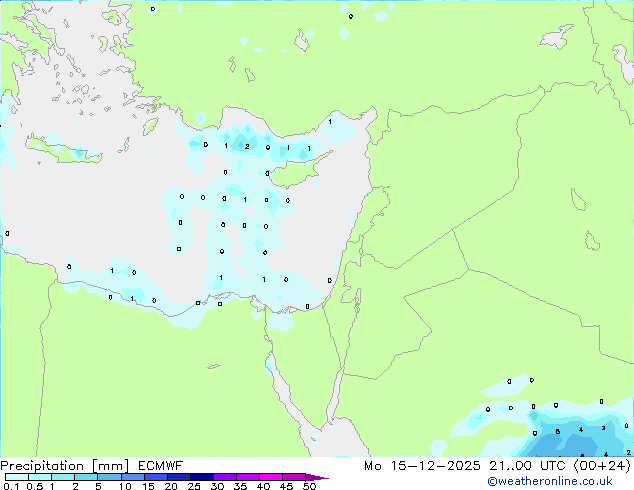Pick the 15–20 mm legend color swatch
Viewport: 634px width, 490px height.
coord(156,477)
